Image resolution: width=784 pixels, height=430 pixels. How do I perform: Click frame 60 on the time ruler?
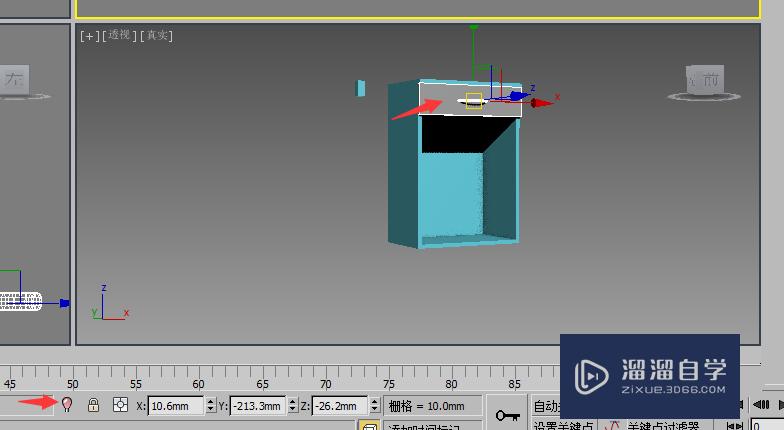[x=198, y=384]
